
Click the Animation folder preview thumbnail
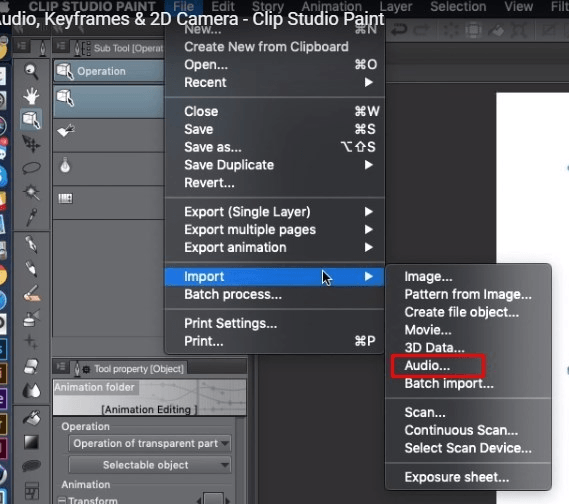150,398
